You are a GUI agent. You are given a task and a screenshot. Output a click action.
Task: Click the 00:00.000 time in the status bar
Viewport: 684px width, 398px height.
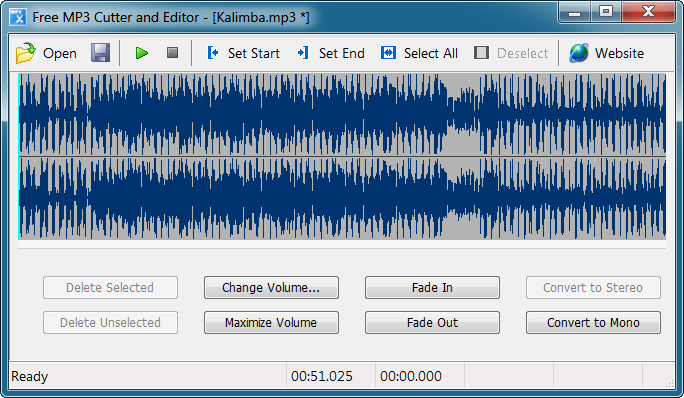tap(411, 376)
